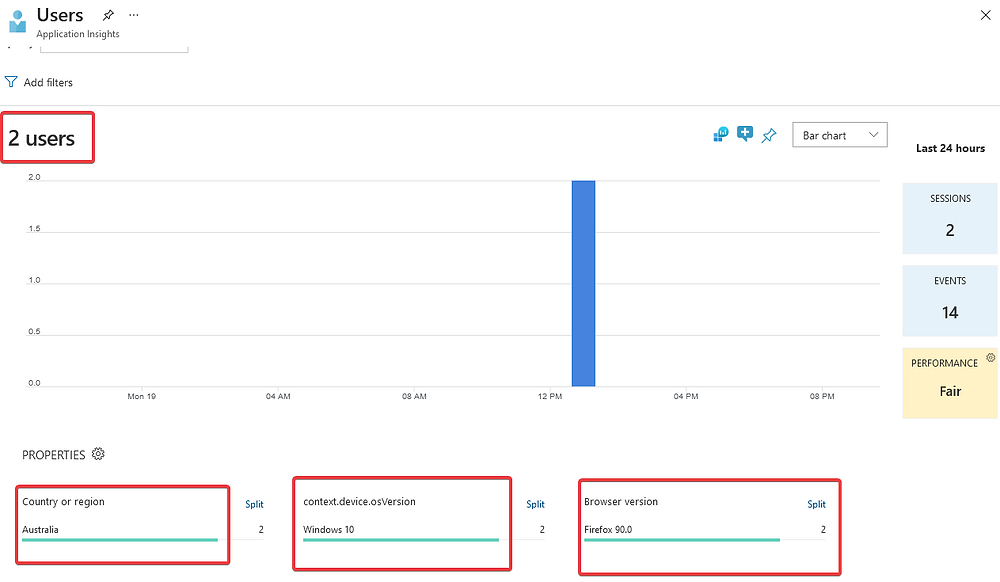Open Properties settings gear icon
The height and width of the screenshot is (582, 1000).
tap(98, 454)
